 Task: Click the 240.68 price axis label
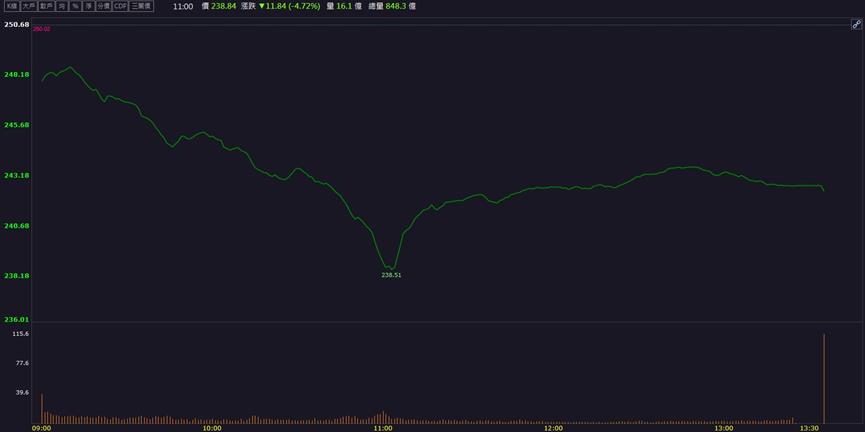tap(17, 226)
